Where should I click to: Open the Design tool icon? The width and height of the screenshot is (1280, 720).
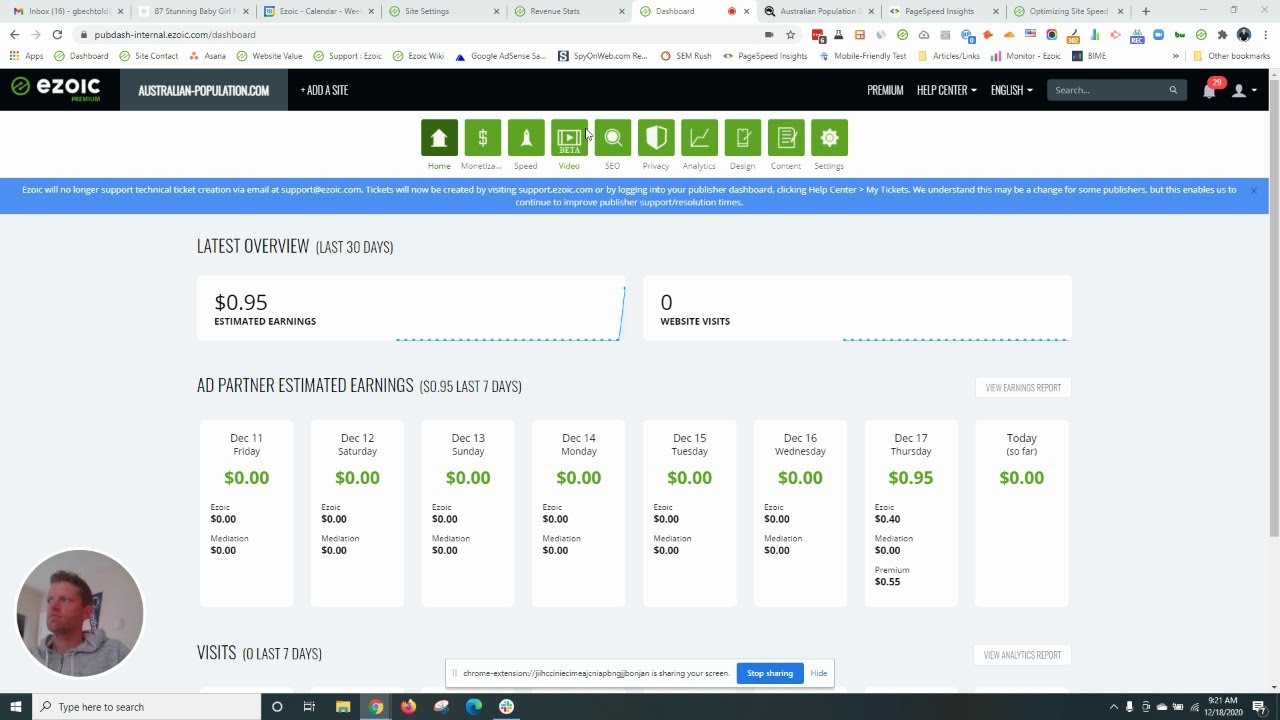click(742, 137)
